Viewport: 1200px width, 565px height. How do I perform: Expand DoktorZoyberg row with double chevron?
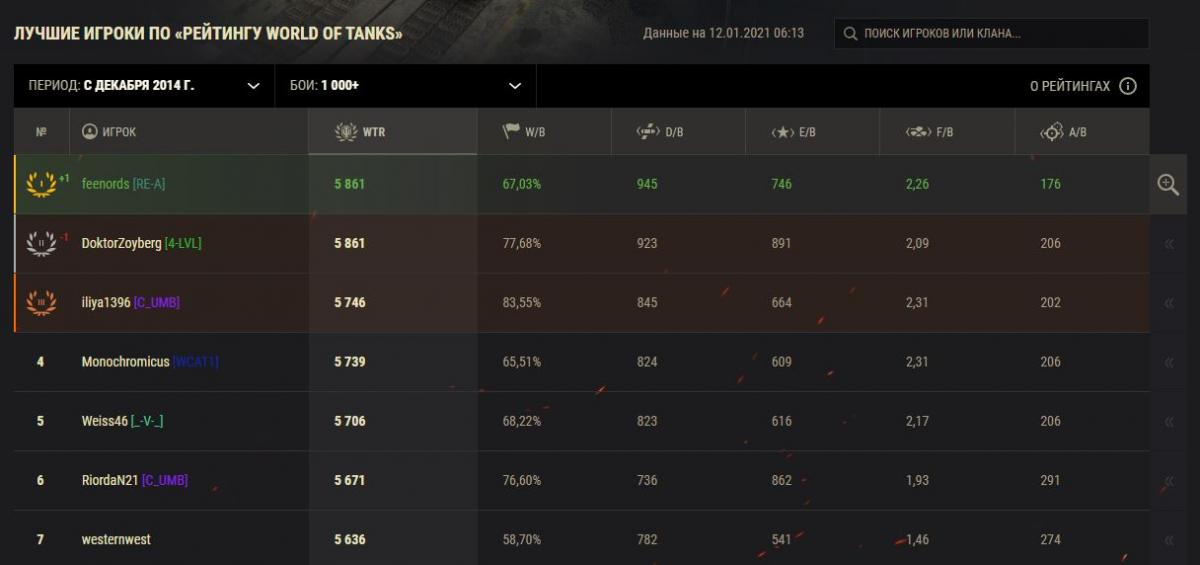point(1168,243)
